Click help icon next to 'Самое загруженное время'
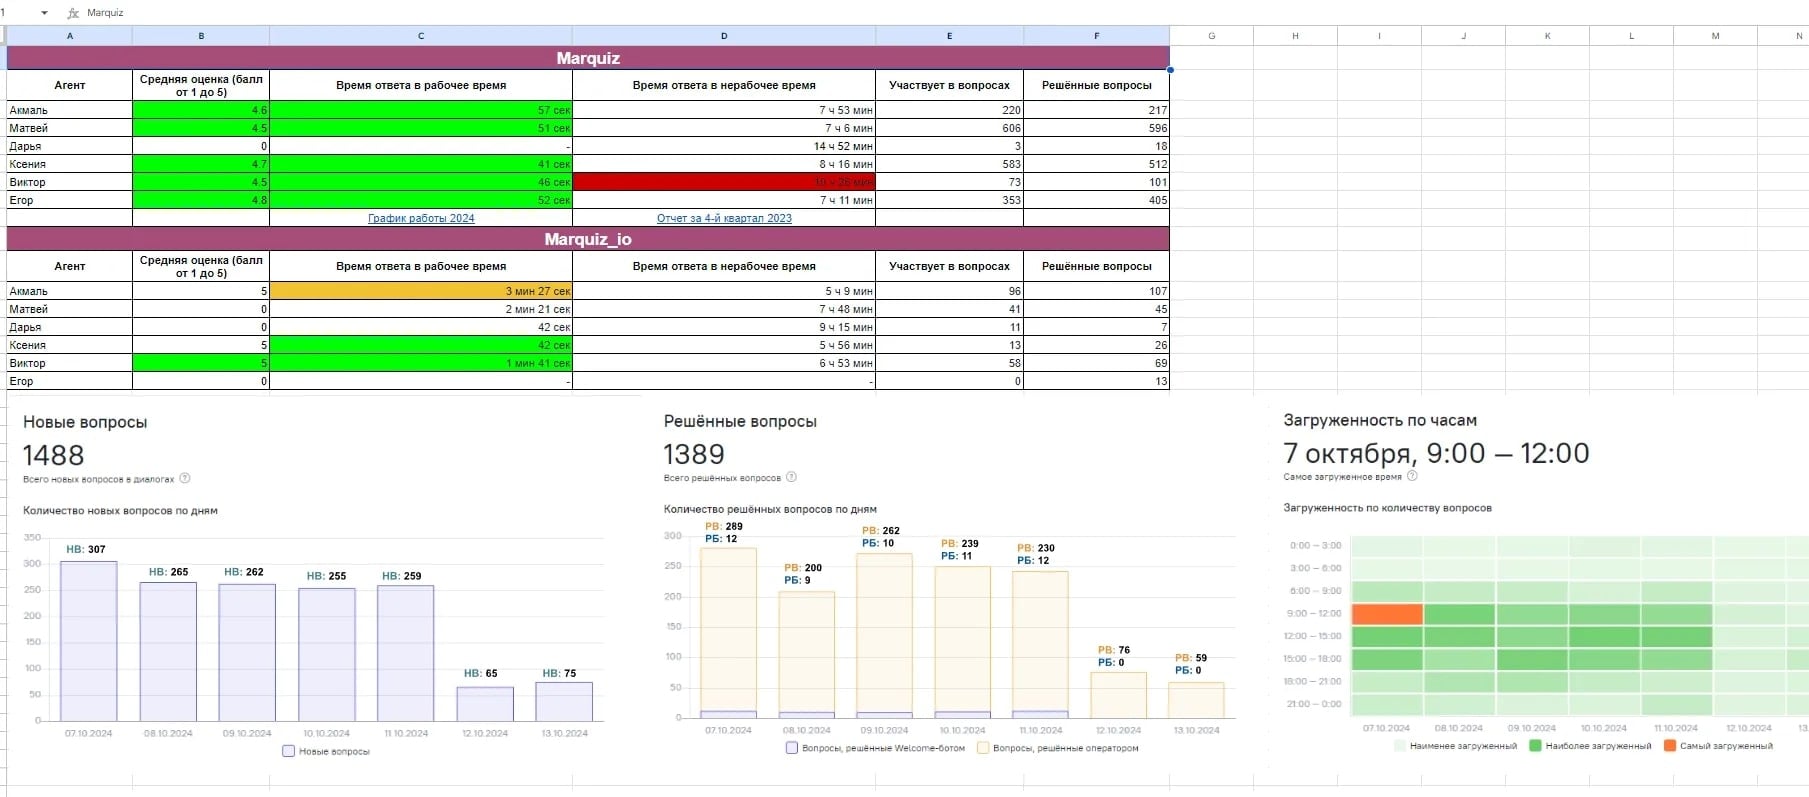The width and height of the screenshot is (1809, 797). (1412, 477)
